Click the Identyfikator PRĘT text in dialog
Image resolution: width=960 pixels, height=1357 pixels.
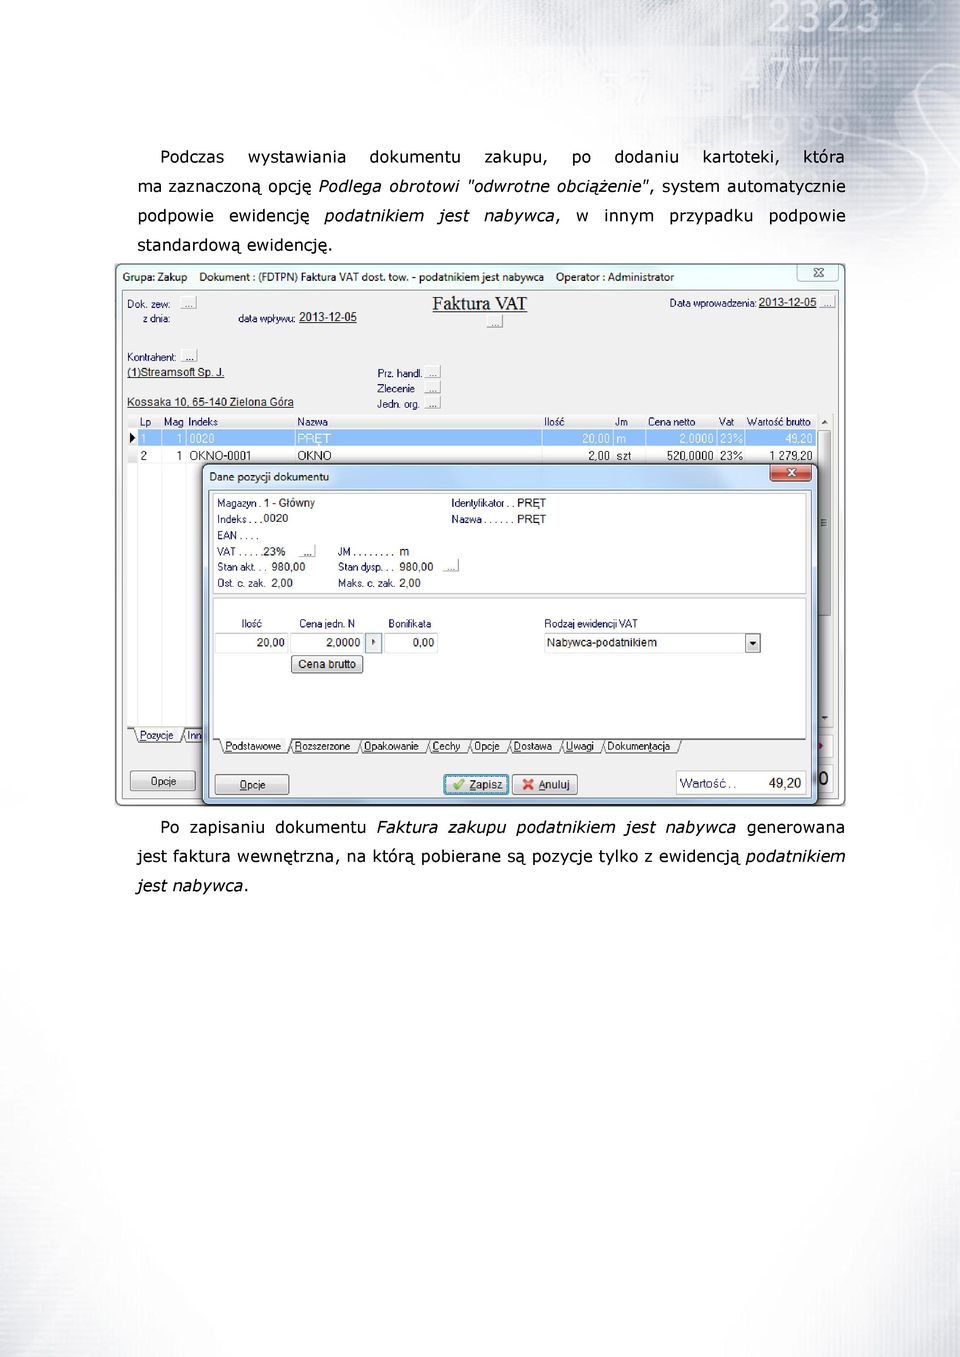pos(498,503)
